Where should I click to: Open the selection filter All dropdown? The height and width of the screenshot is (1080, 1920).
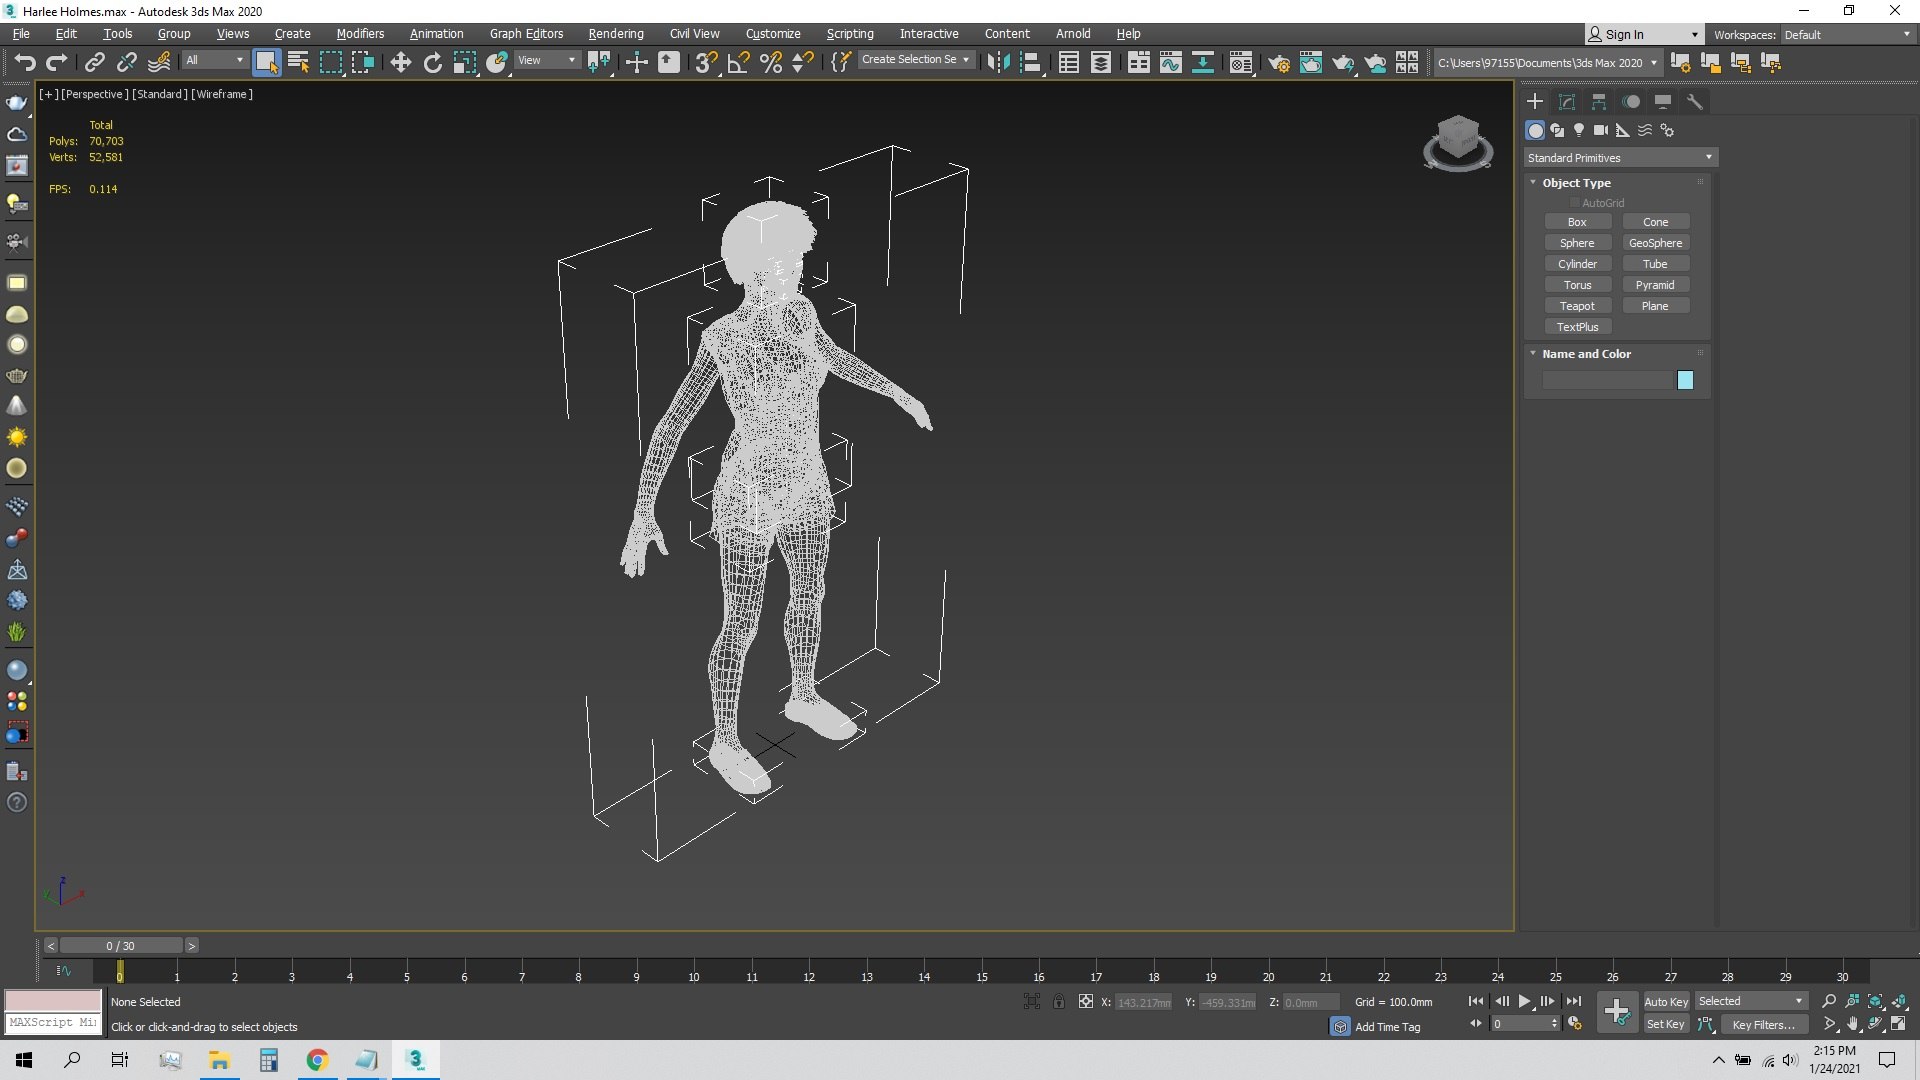(214, 60)
